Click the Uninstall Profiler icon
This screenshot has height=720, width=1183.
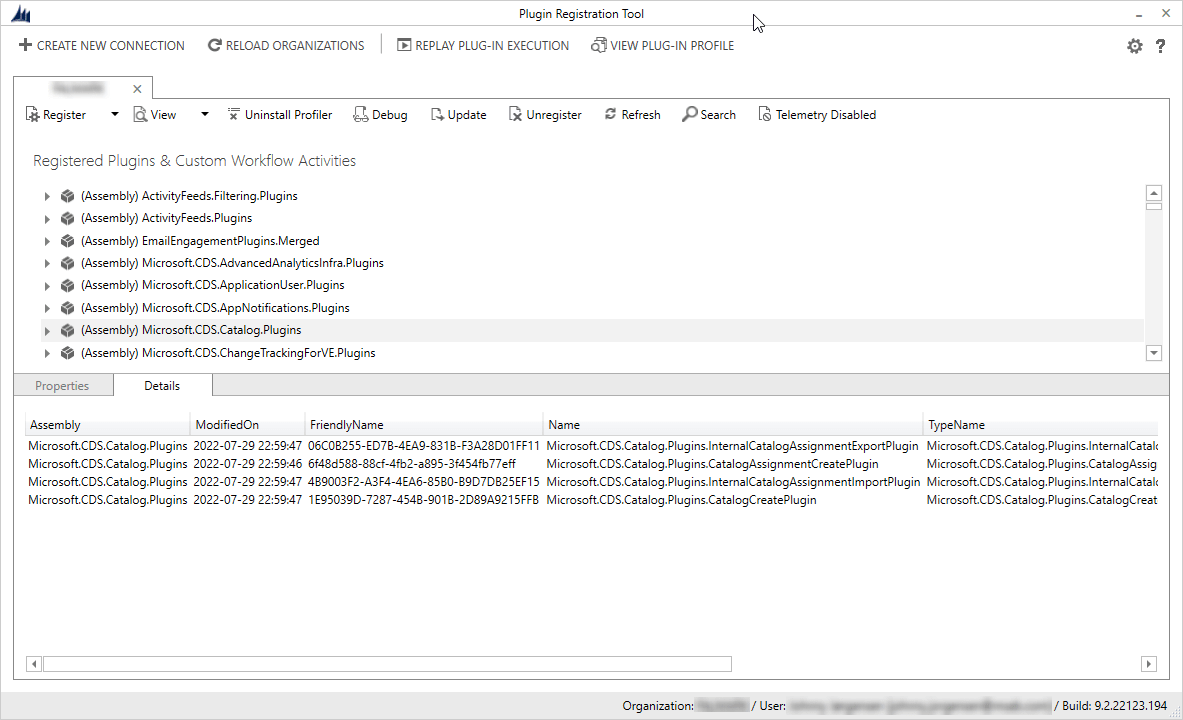pyautogui.click(x=234, y=114)
